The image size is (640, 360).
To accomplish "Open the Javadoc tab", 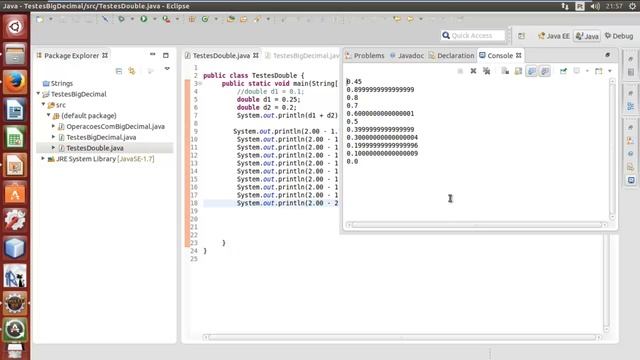I will click(x=407, y=56).
